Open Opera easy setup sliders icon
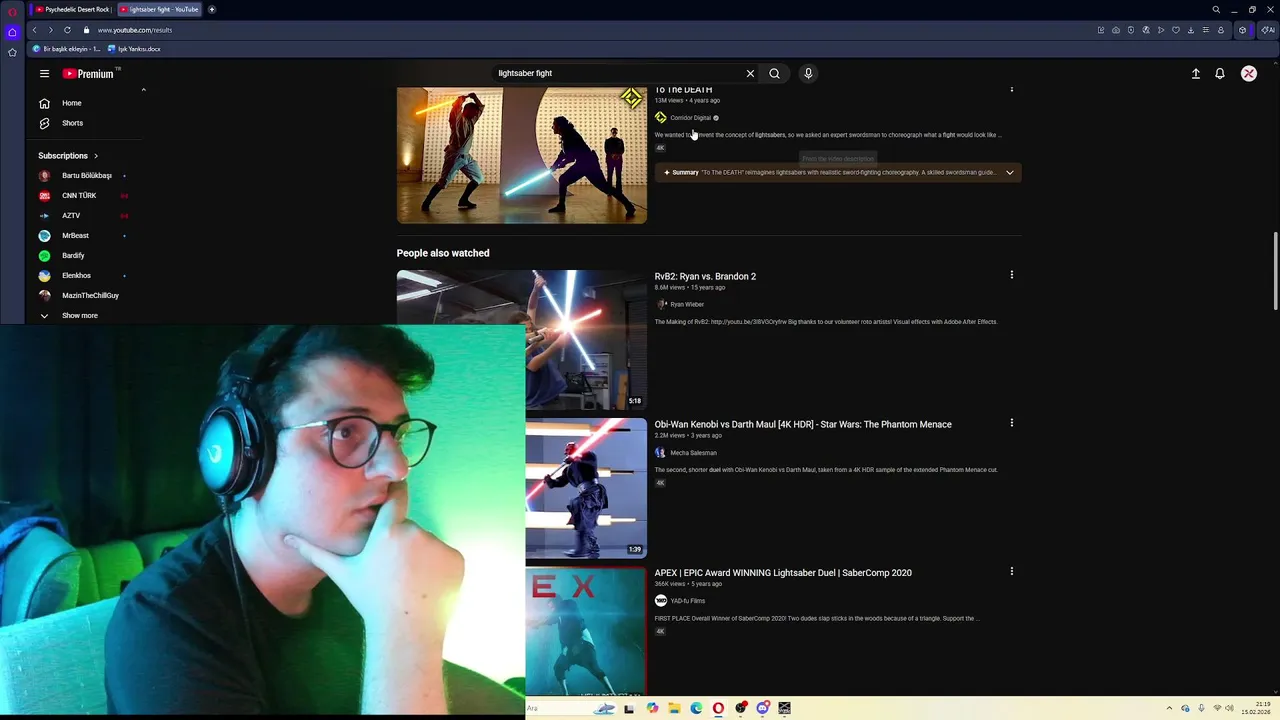This screenshot has height=720, width=1280. 1206,30
